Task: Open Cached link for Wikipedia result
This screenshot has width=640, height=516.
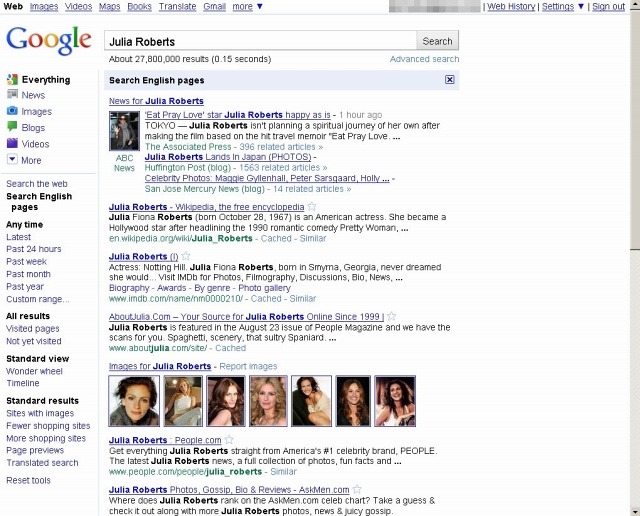Action: tap(276, 238)
